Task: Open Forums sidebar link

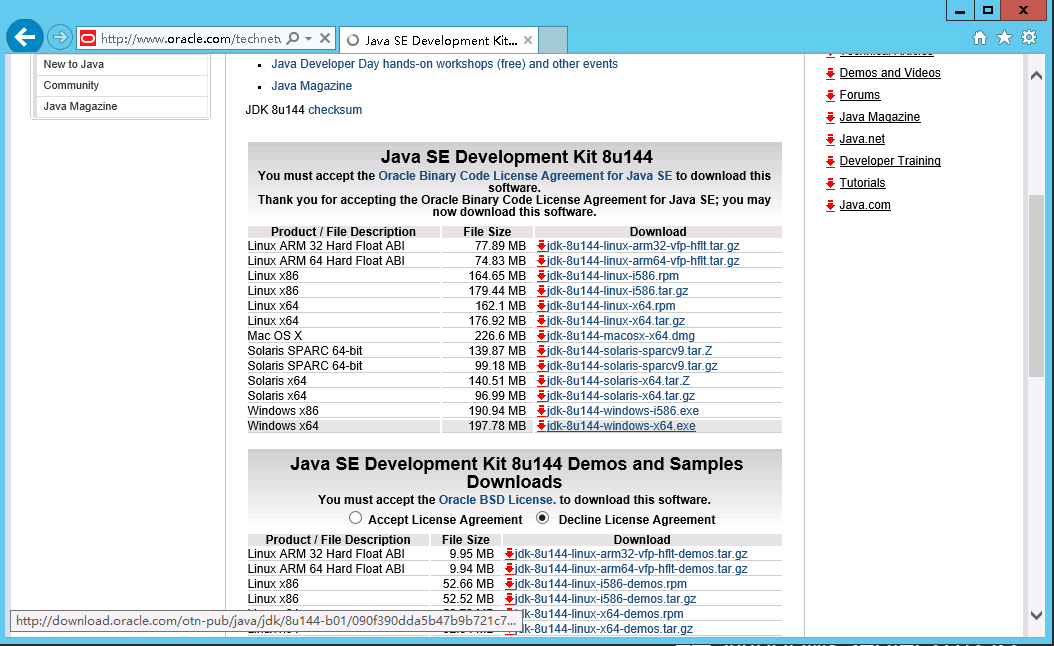Action: [x=860, y=95]
